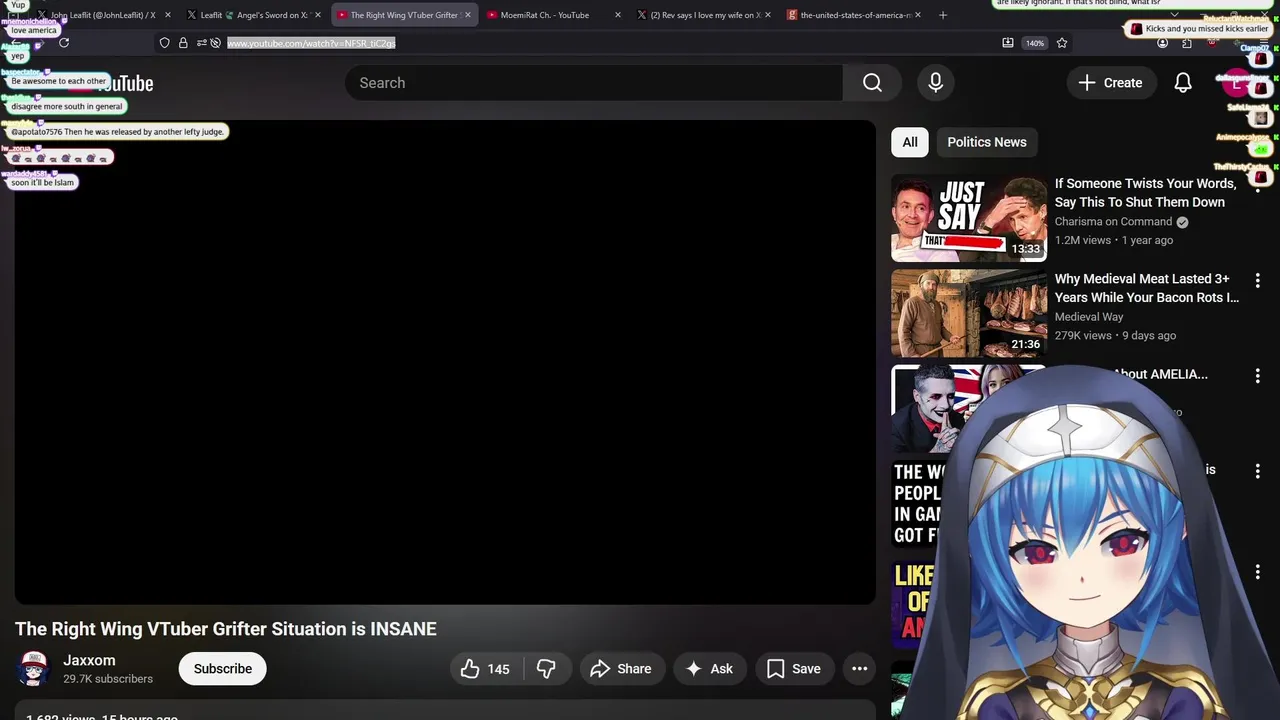Open more actions three-dot menu under video
Image resolution: width=1280 pixels, height=720 pixels.
pyautogui.click(x=860, y=669)
